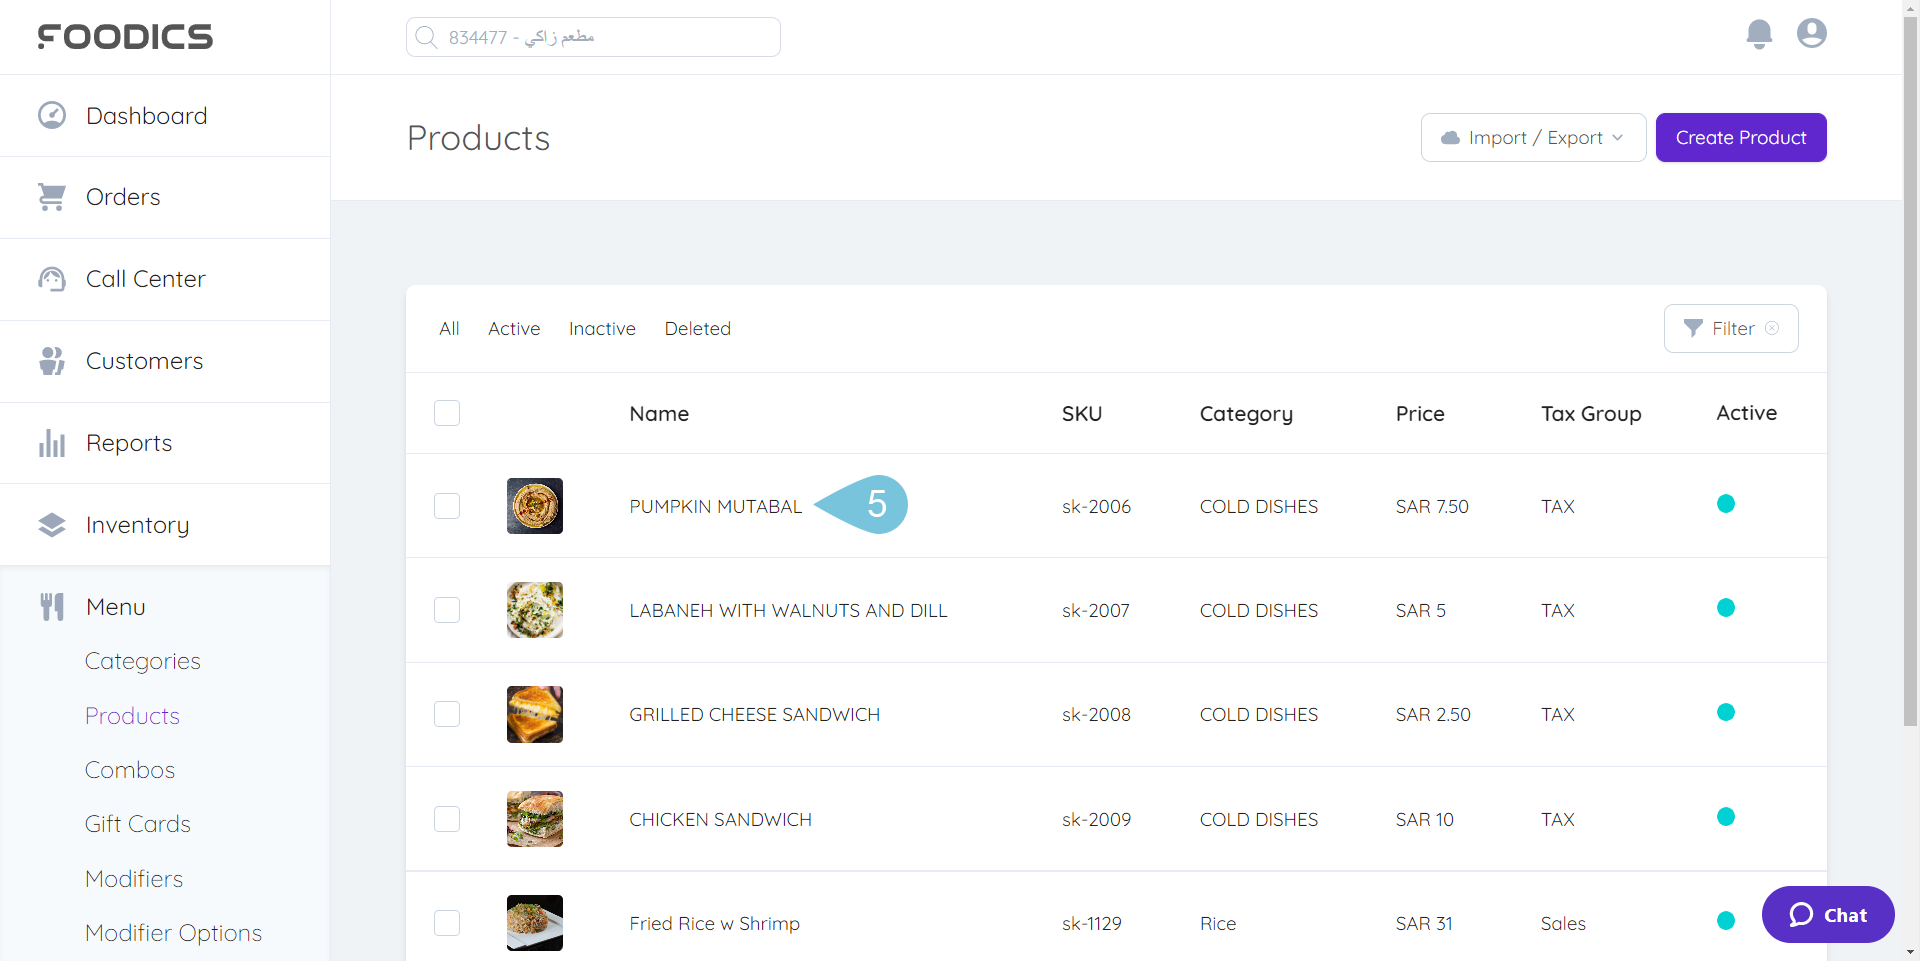Open the Chat support widget

click(1828, 915)
